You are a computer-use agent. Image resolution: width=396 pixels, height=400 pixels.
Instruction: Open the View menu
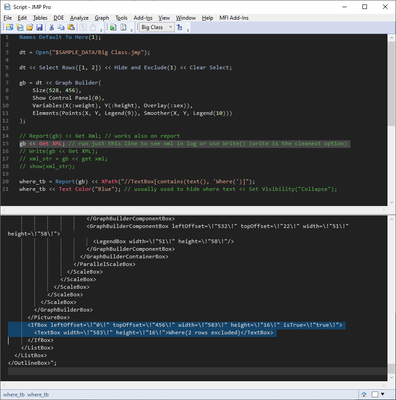pyautogui.click(x=164, y=18)
